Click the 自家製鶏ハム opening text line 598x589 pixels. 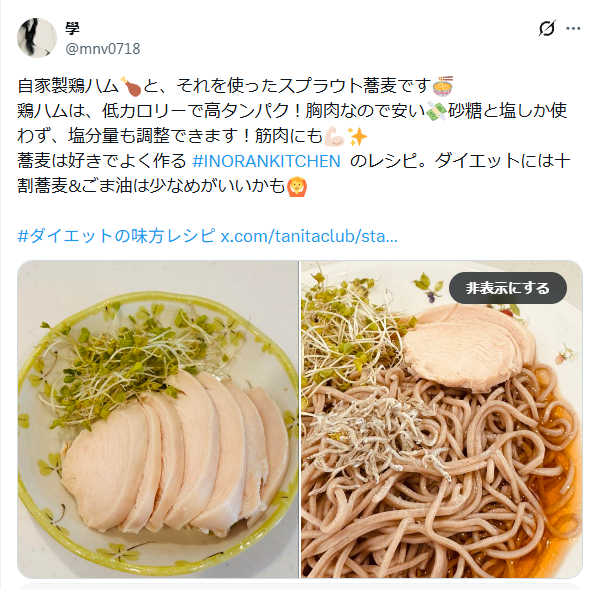(235, 86)
